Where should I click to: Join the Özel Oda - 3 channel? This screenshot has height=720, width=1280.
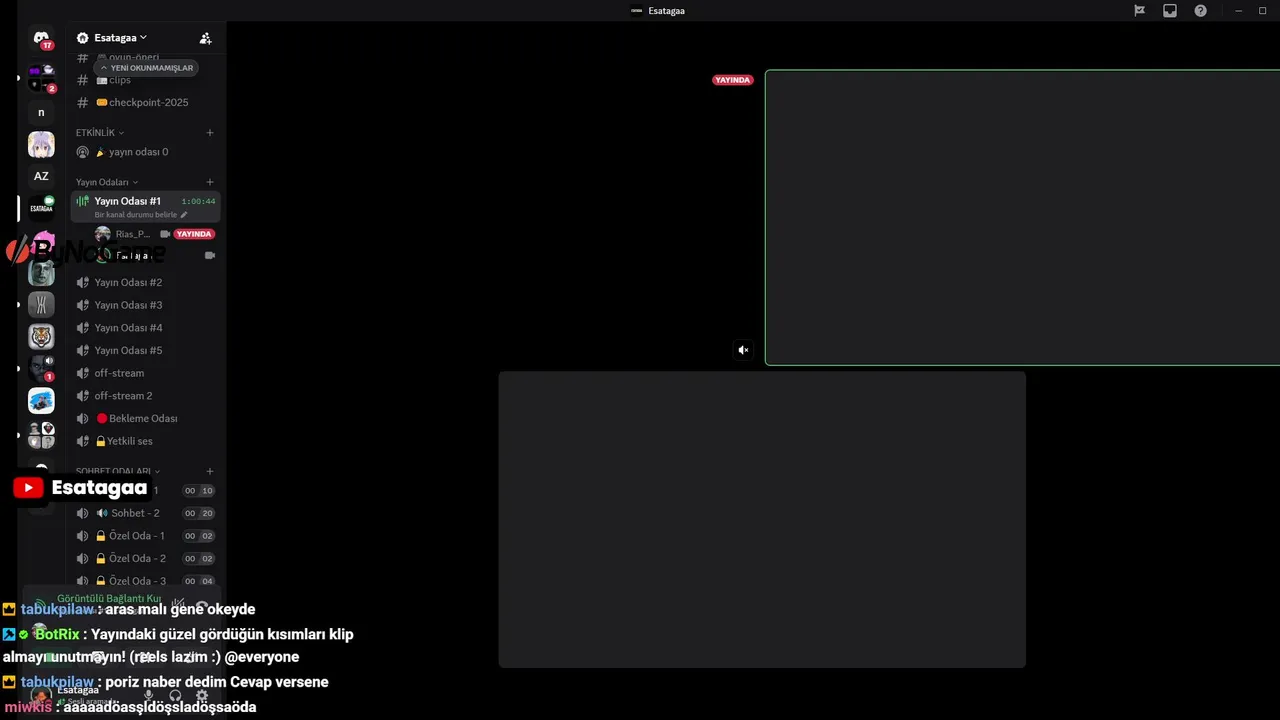(x=146, y=581)
